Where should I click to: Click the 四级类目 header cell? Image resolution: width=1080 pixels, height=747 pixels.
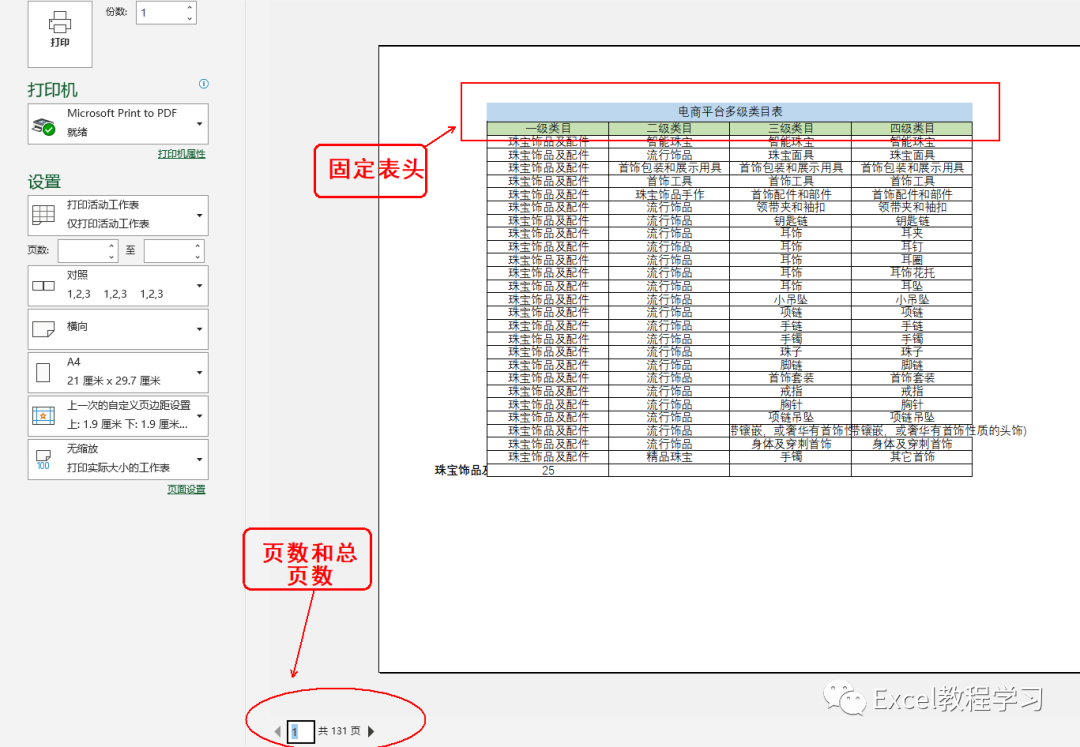coord(912,129)
